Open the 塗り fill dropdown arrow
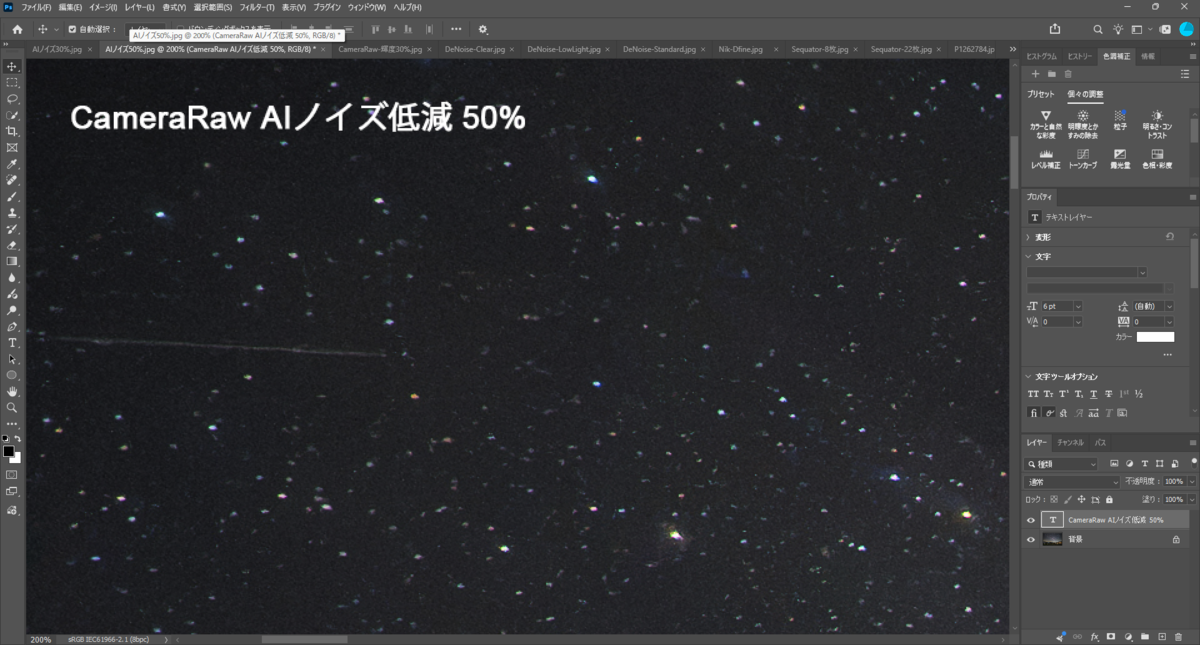This screenshot has width=1200, height=645. 1191,499
